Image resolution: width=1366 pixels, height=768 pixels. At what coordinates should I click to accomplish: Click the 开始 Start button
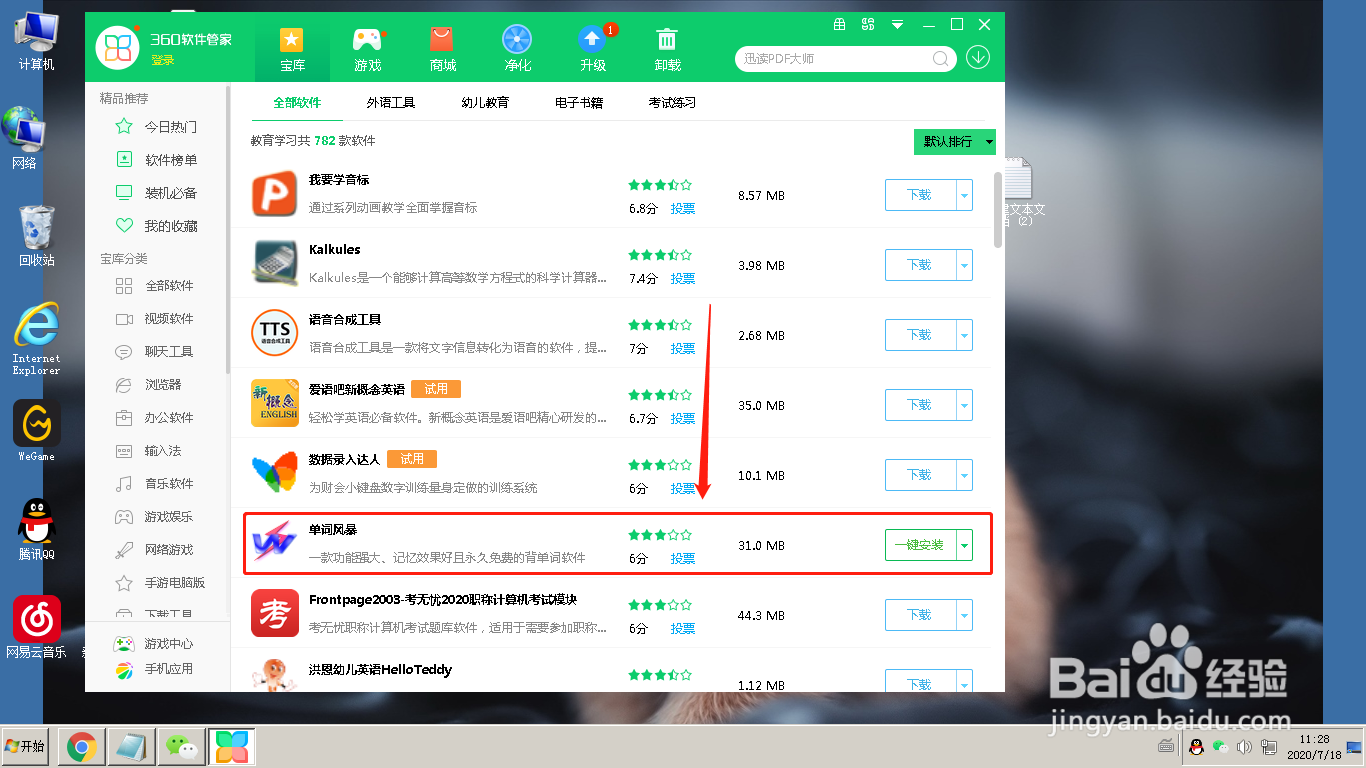(25, 747)
